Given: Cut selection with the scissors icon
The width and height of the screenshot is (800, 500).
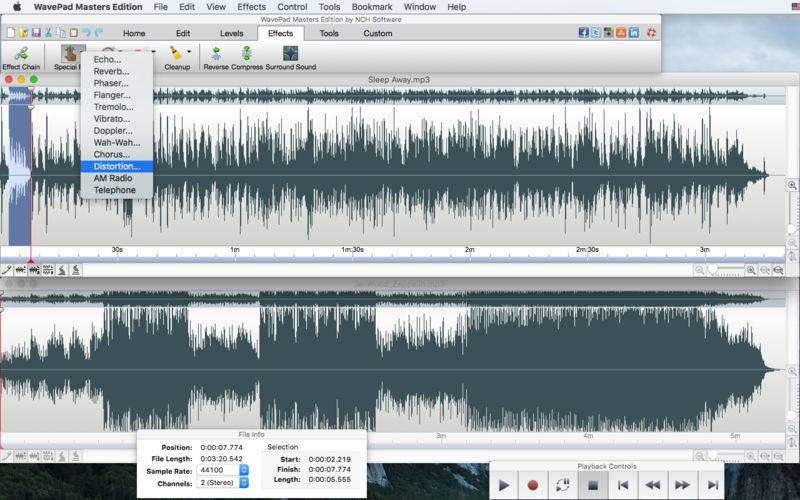Looking at the screenshot, I should click(48, 33).
